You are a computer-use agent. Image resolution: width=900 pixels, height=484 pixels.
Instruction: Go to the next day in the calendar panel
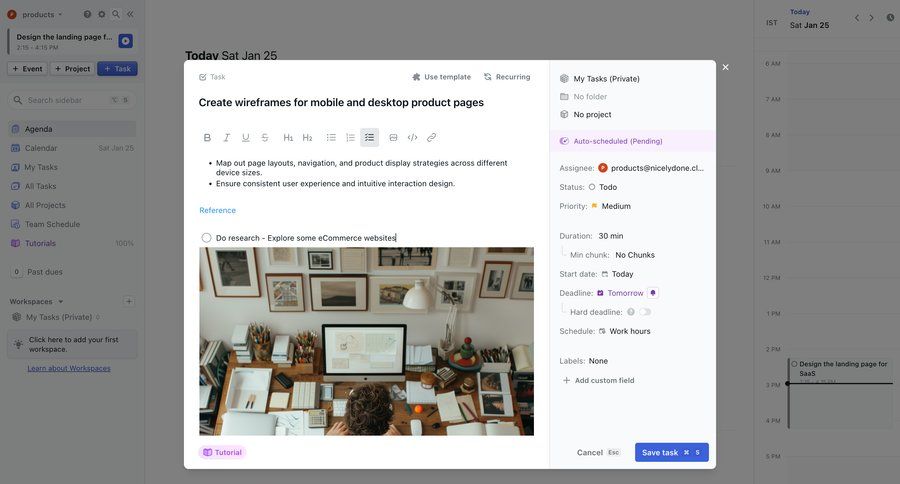click(x=871, y=18)
